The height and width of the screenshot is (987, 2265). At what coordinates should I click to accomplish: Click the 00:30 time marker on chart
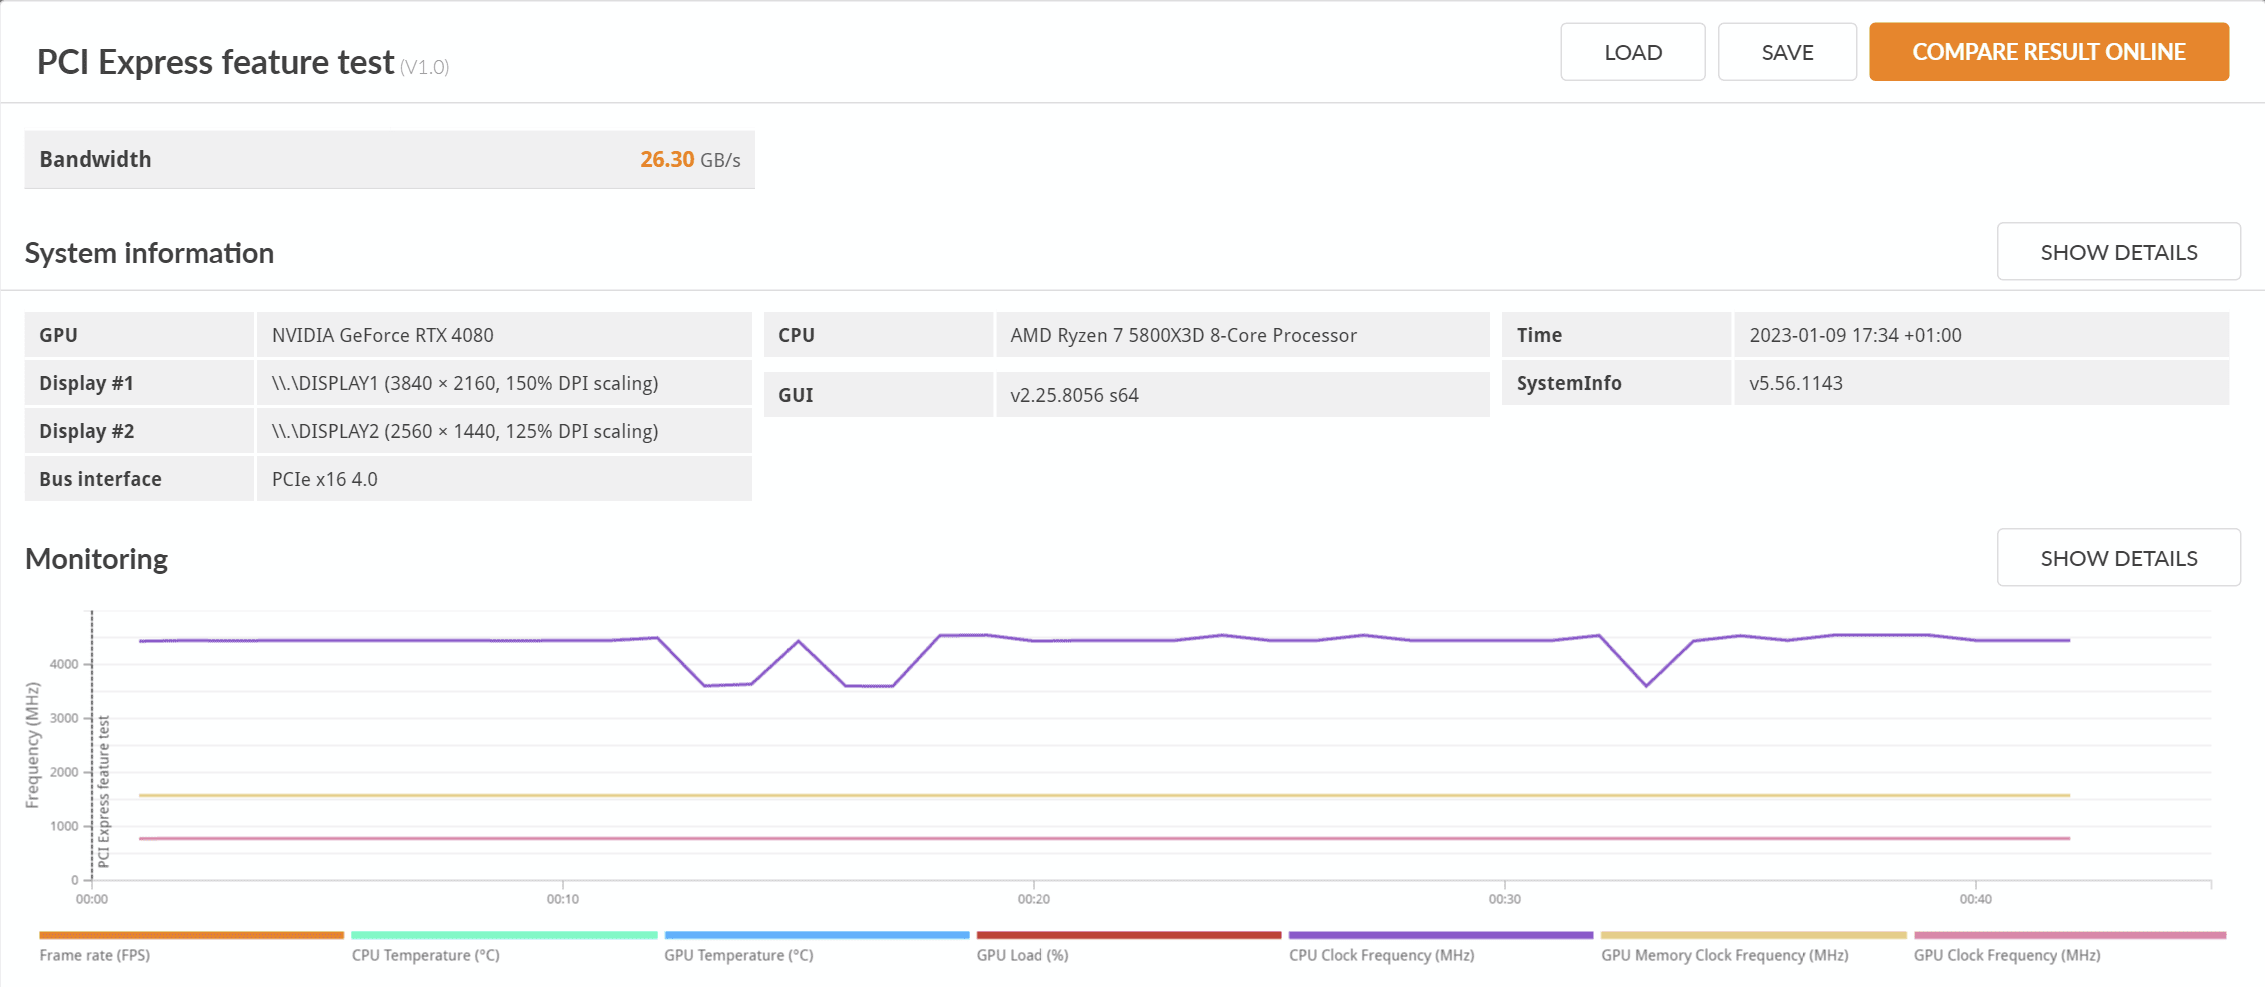[1505, 899]
